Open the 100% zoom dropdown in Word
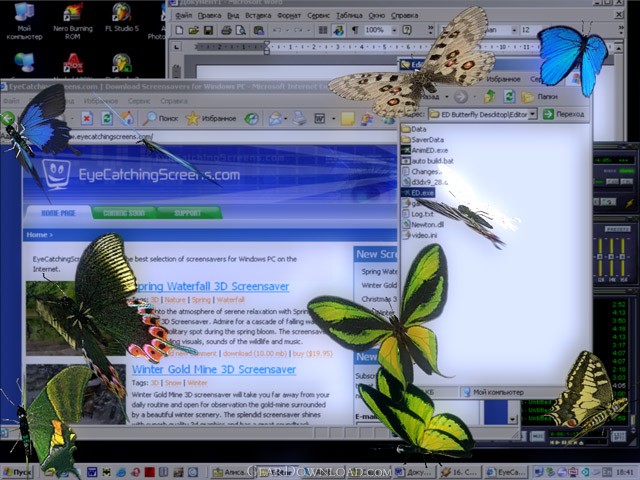Image resolution: width=640 pixels, height=480 pixels. coord(394,30)
